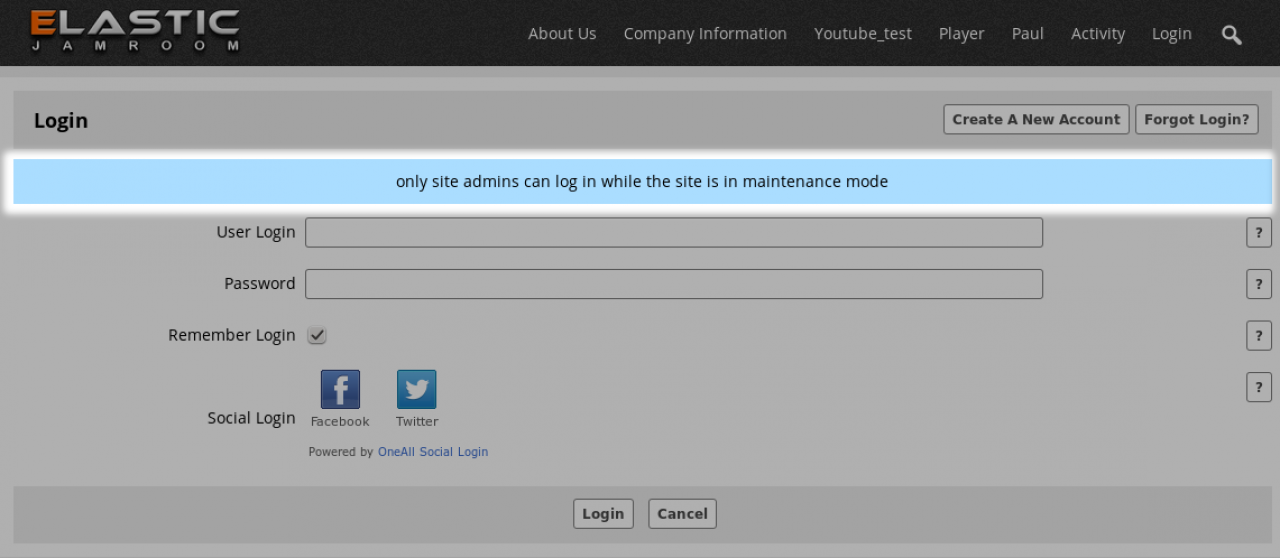The width and height of the screenshot is (1280, 558).
Task: Open the search magnifier icon
Action: click(1231, 35)
